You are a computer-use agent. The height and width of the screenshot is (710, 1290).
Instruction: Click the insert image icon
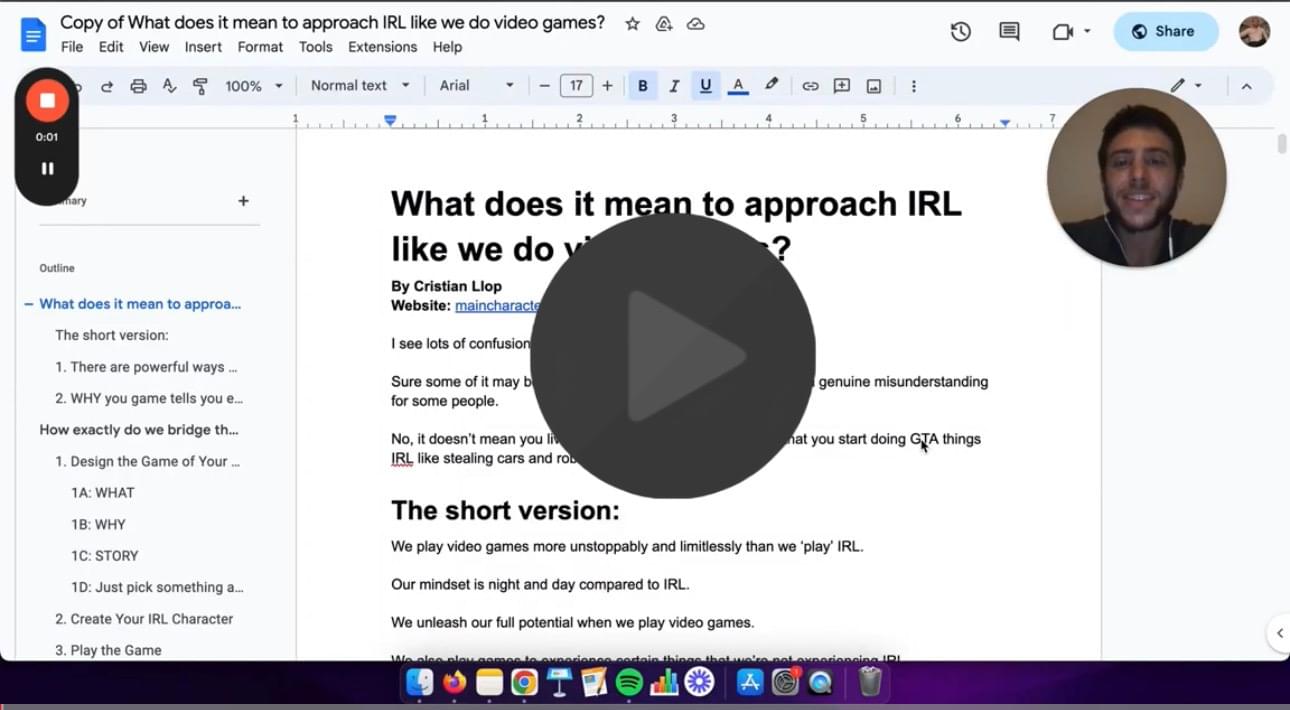click(873, 86)
